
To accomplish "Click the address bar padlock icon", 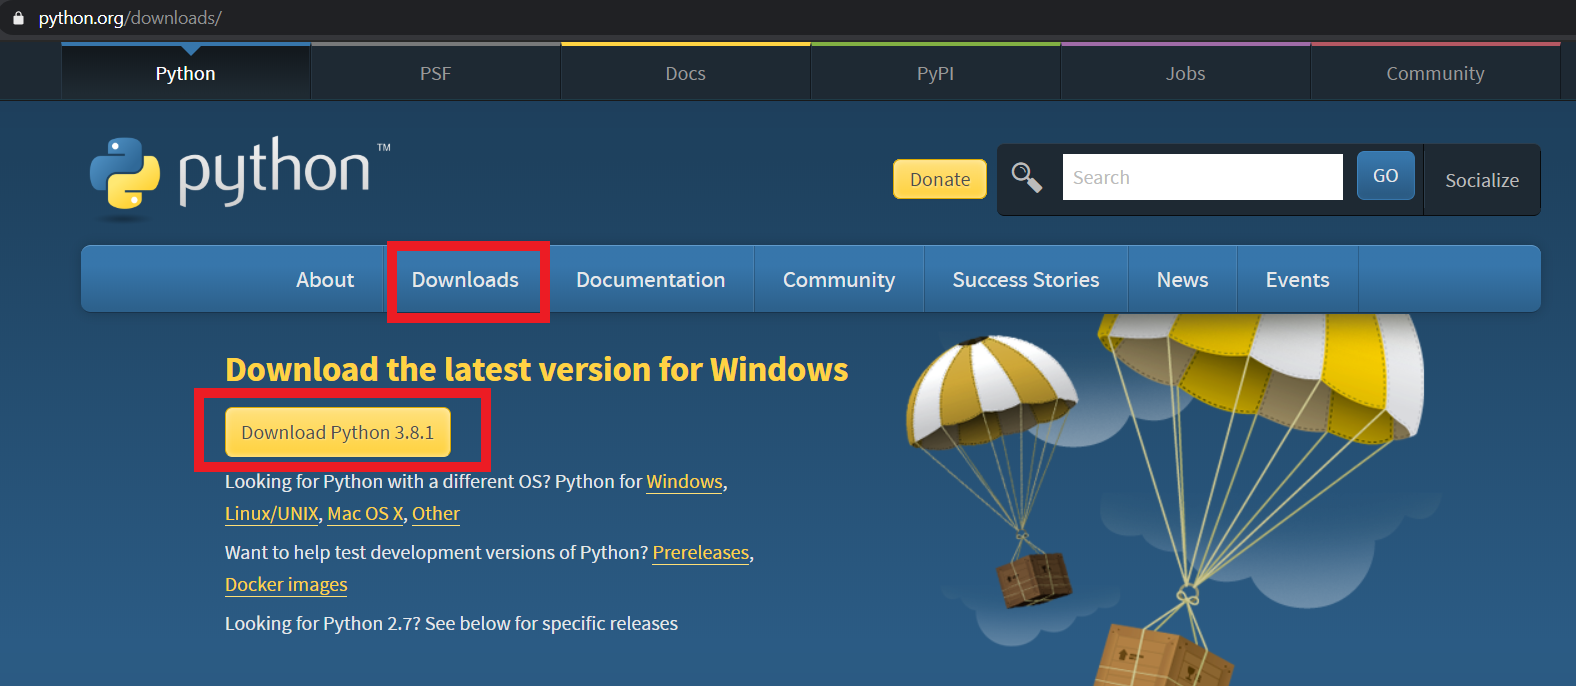I will pyautogui.click(x=18, y=18).
